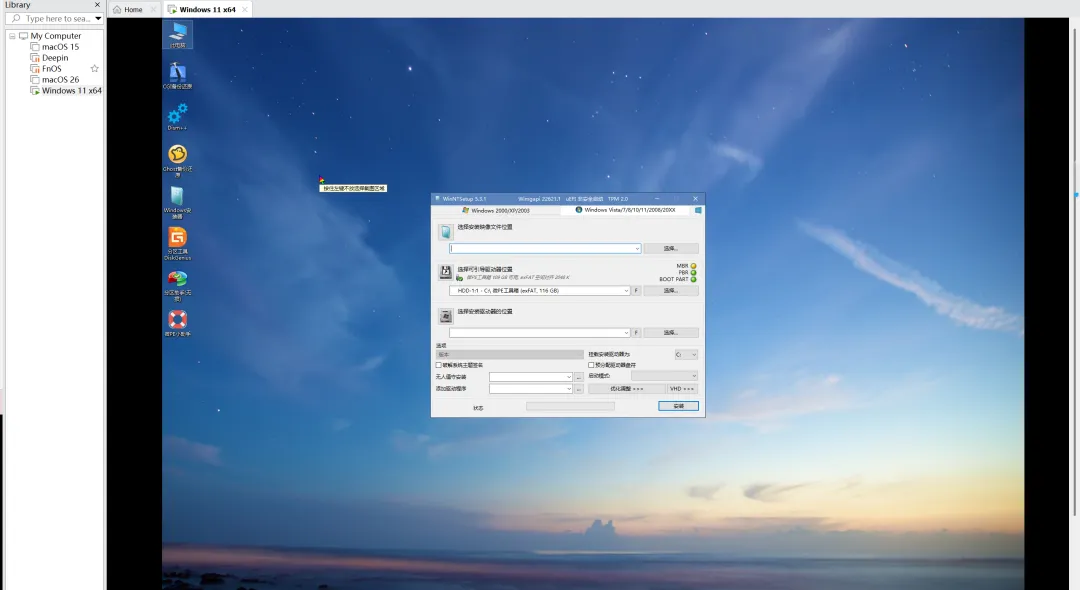Open the CGI backup restore desktop icon

point(178,76)
